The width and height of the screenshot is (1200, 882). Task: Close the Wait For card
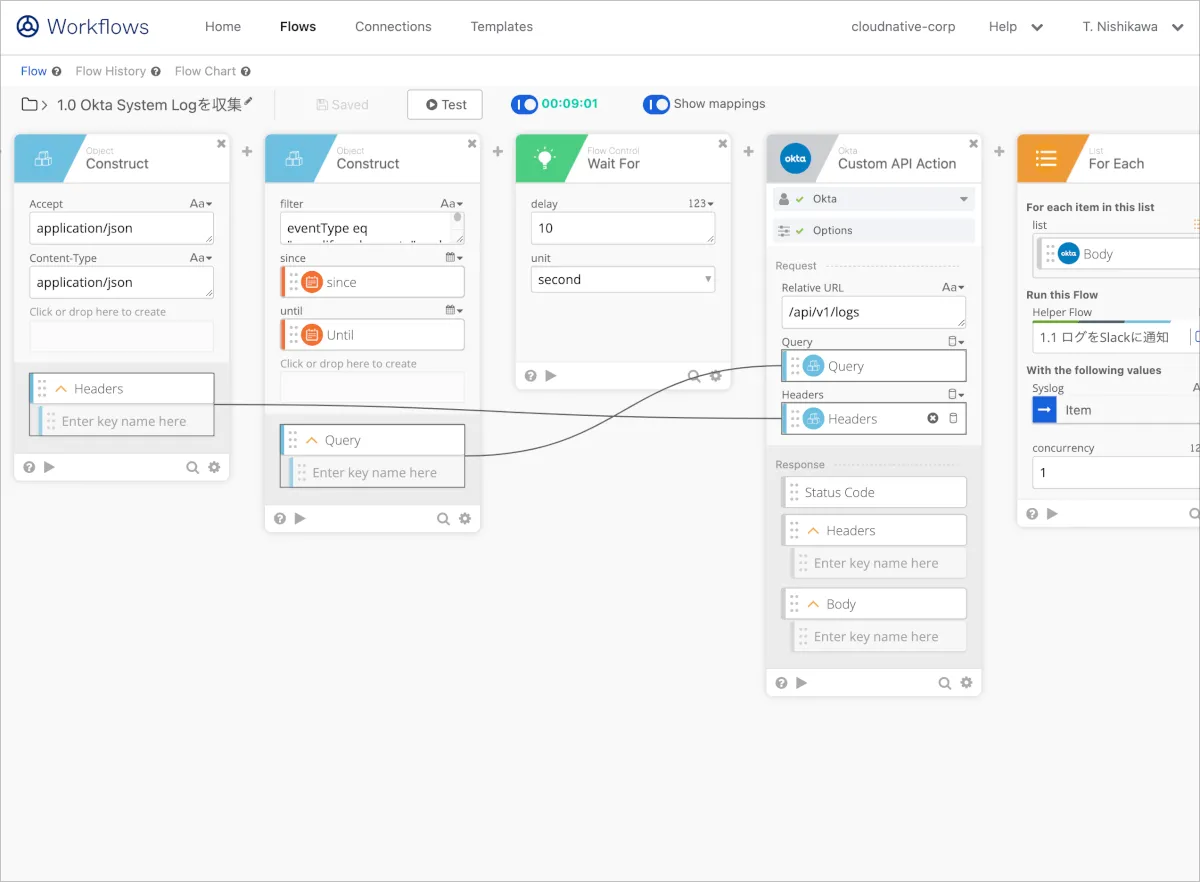[723, 144]
